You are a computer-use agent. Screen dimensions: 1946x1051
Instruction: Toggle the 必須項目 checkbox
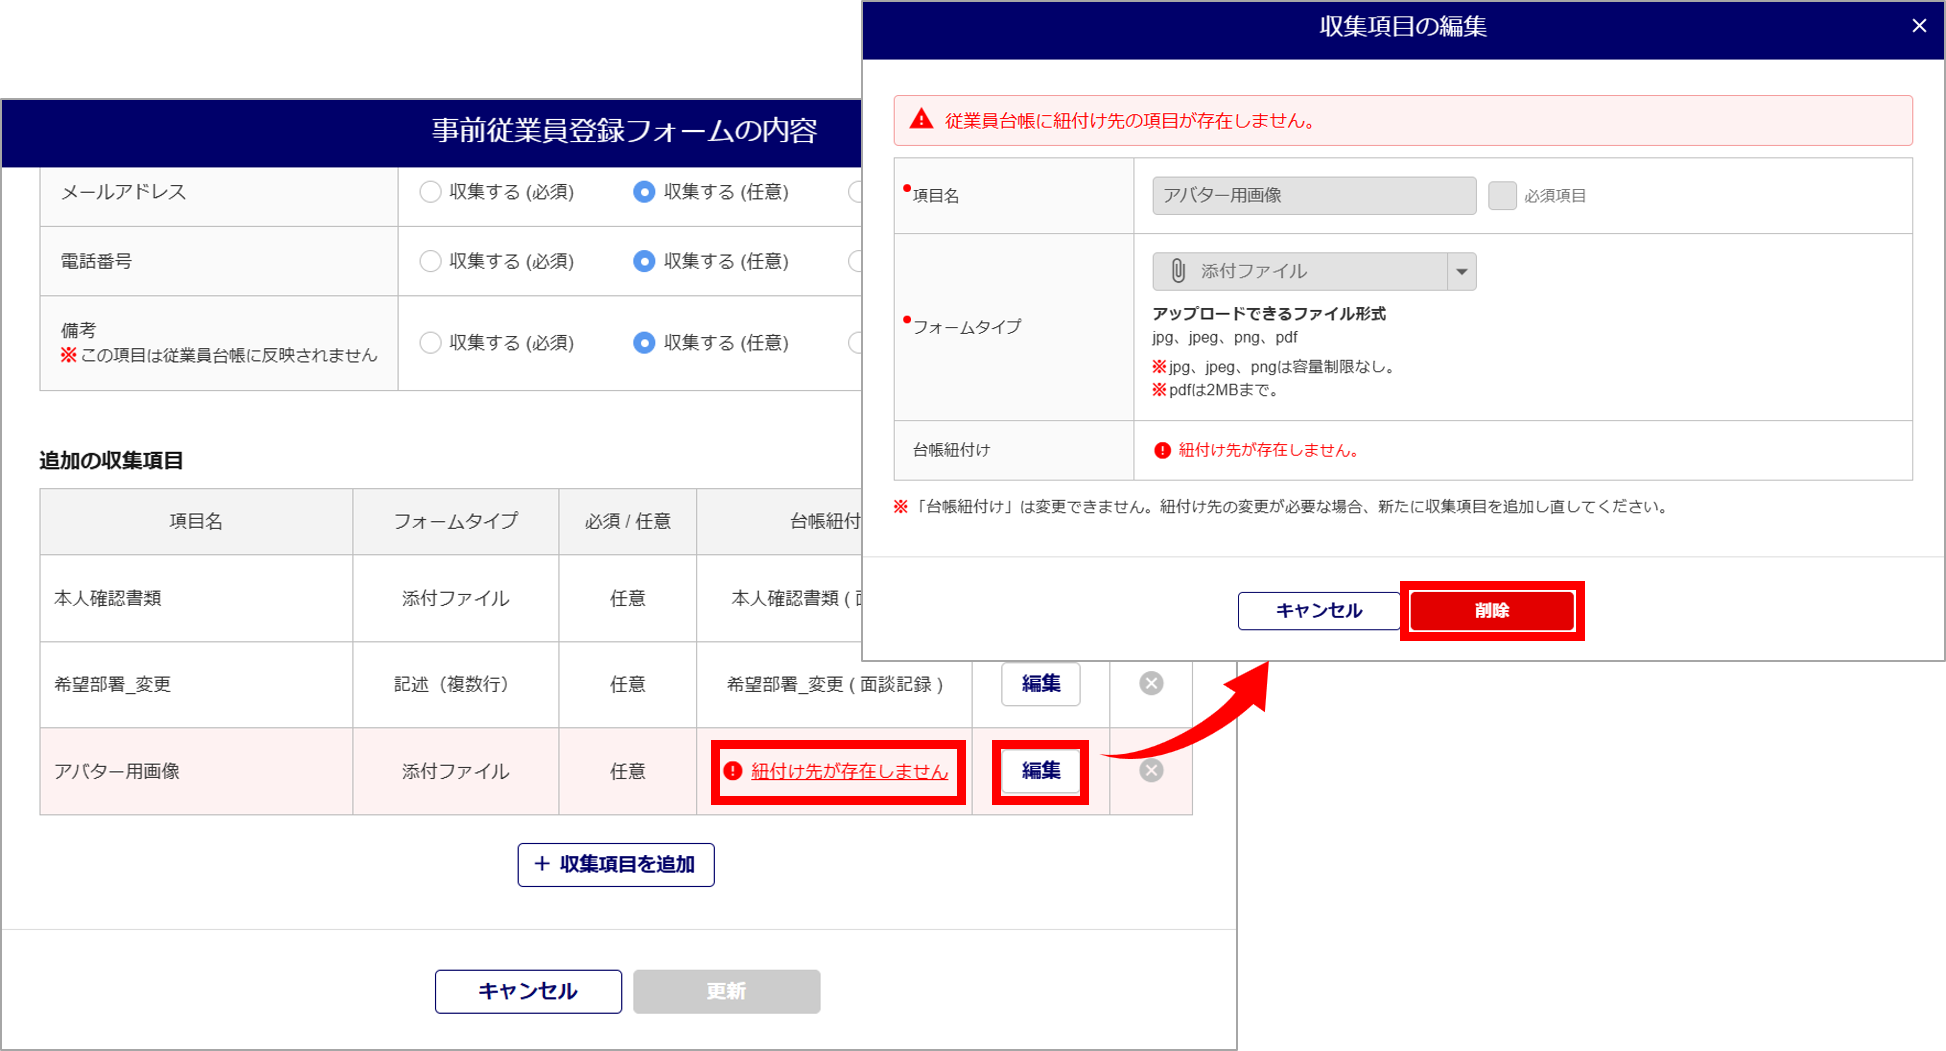[x=1502, y=196]
